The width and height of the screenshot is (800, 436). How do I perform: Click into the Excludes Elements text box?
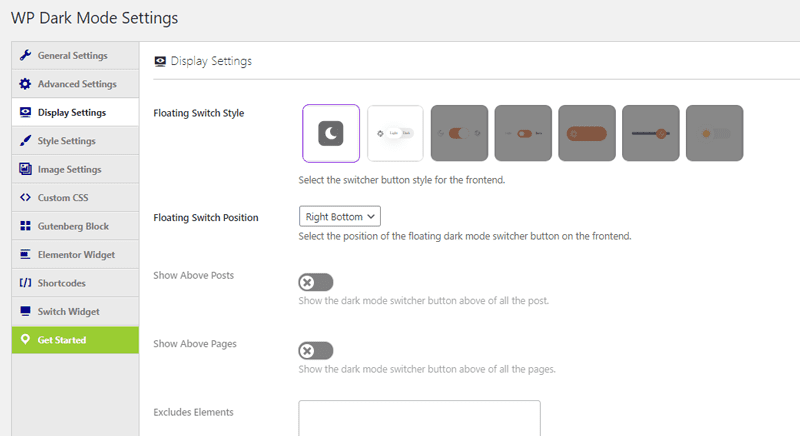(x=419, y=418)
